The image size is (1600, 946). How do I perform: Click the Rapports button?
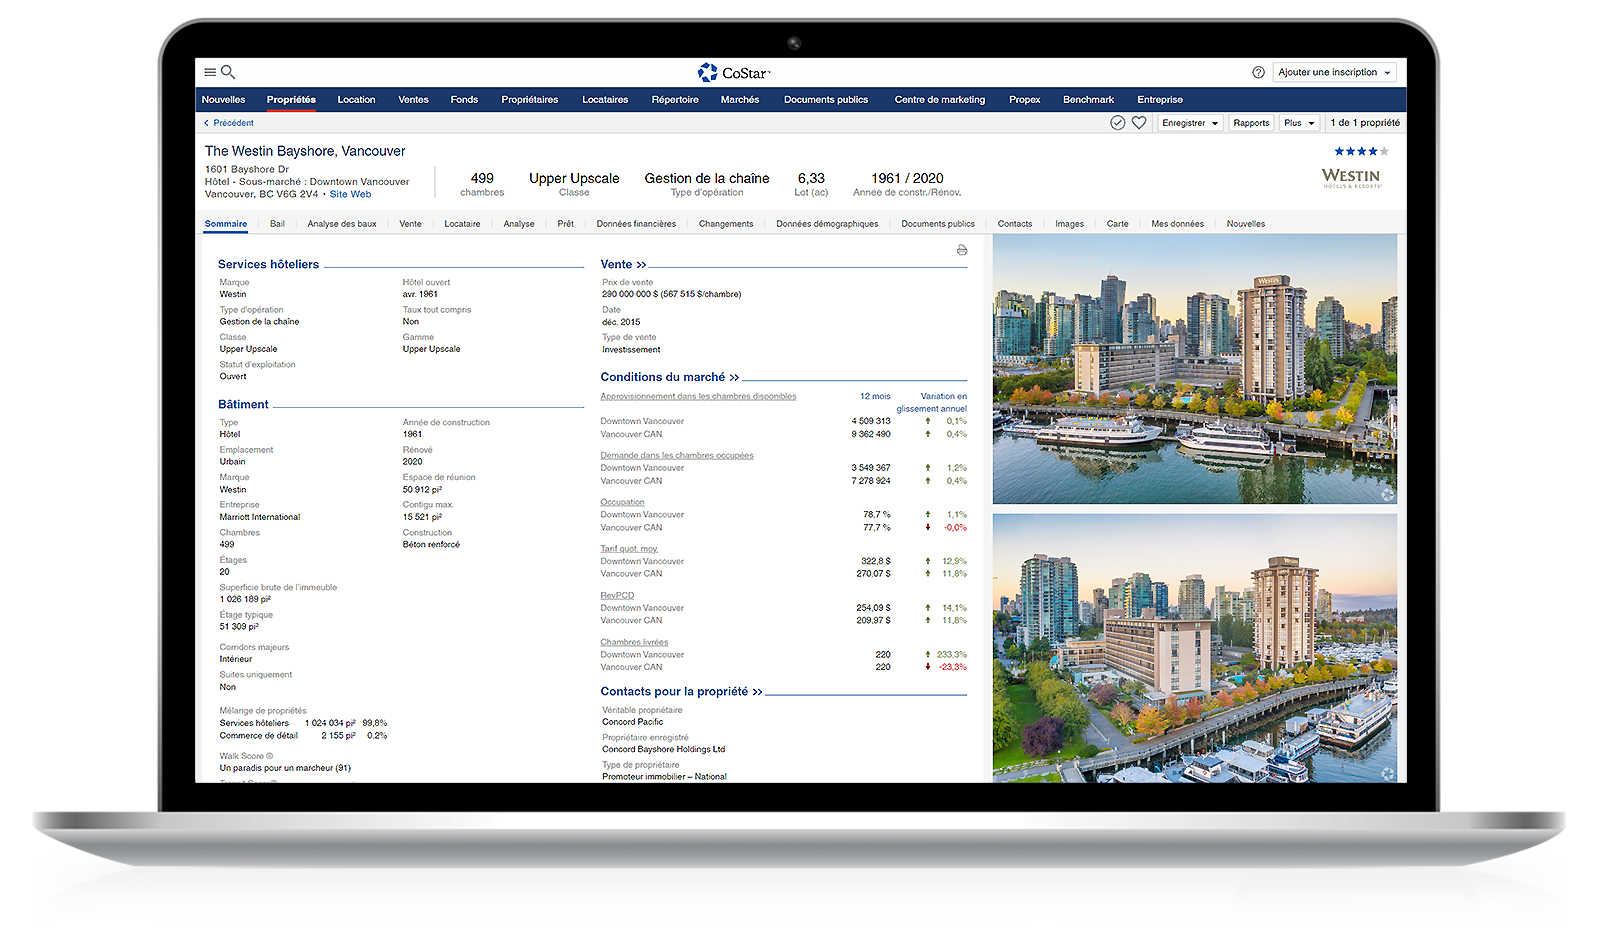pos(1251,123)
